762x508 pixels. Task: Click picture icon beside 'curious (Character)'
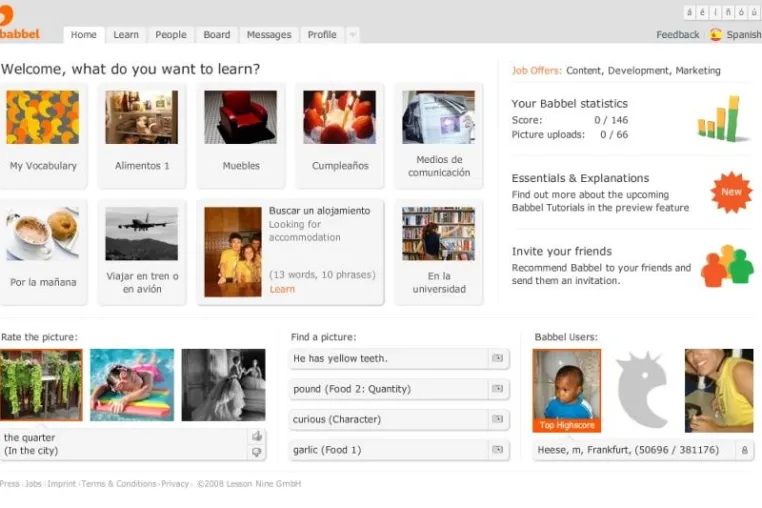498,419
